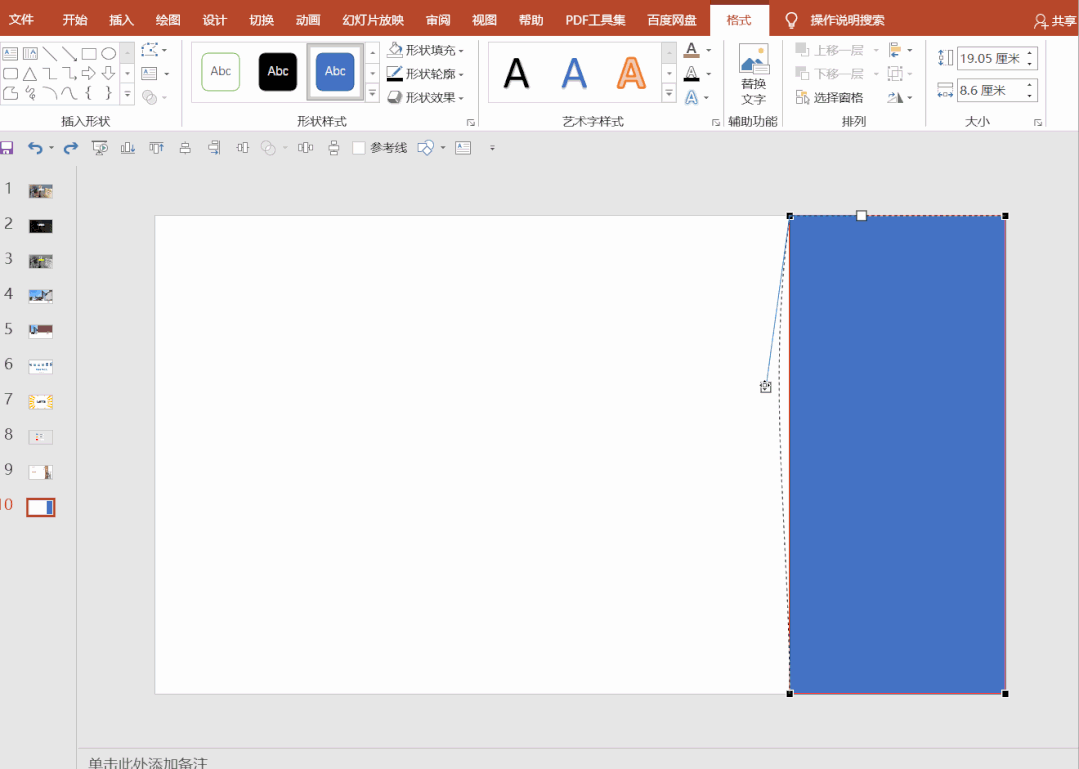Select the text box shape tool
The width and height of the screenshot is (1079, 769).
tap(10, 54)
